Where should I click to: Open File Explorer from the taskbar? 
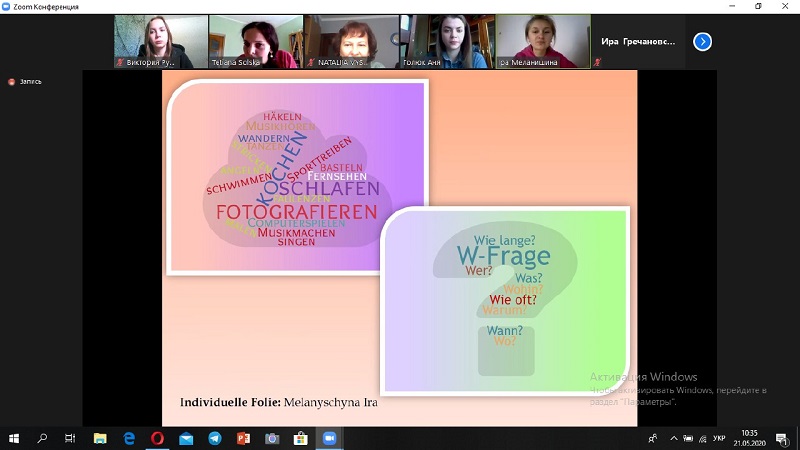click(100, 438)
